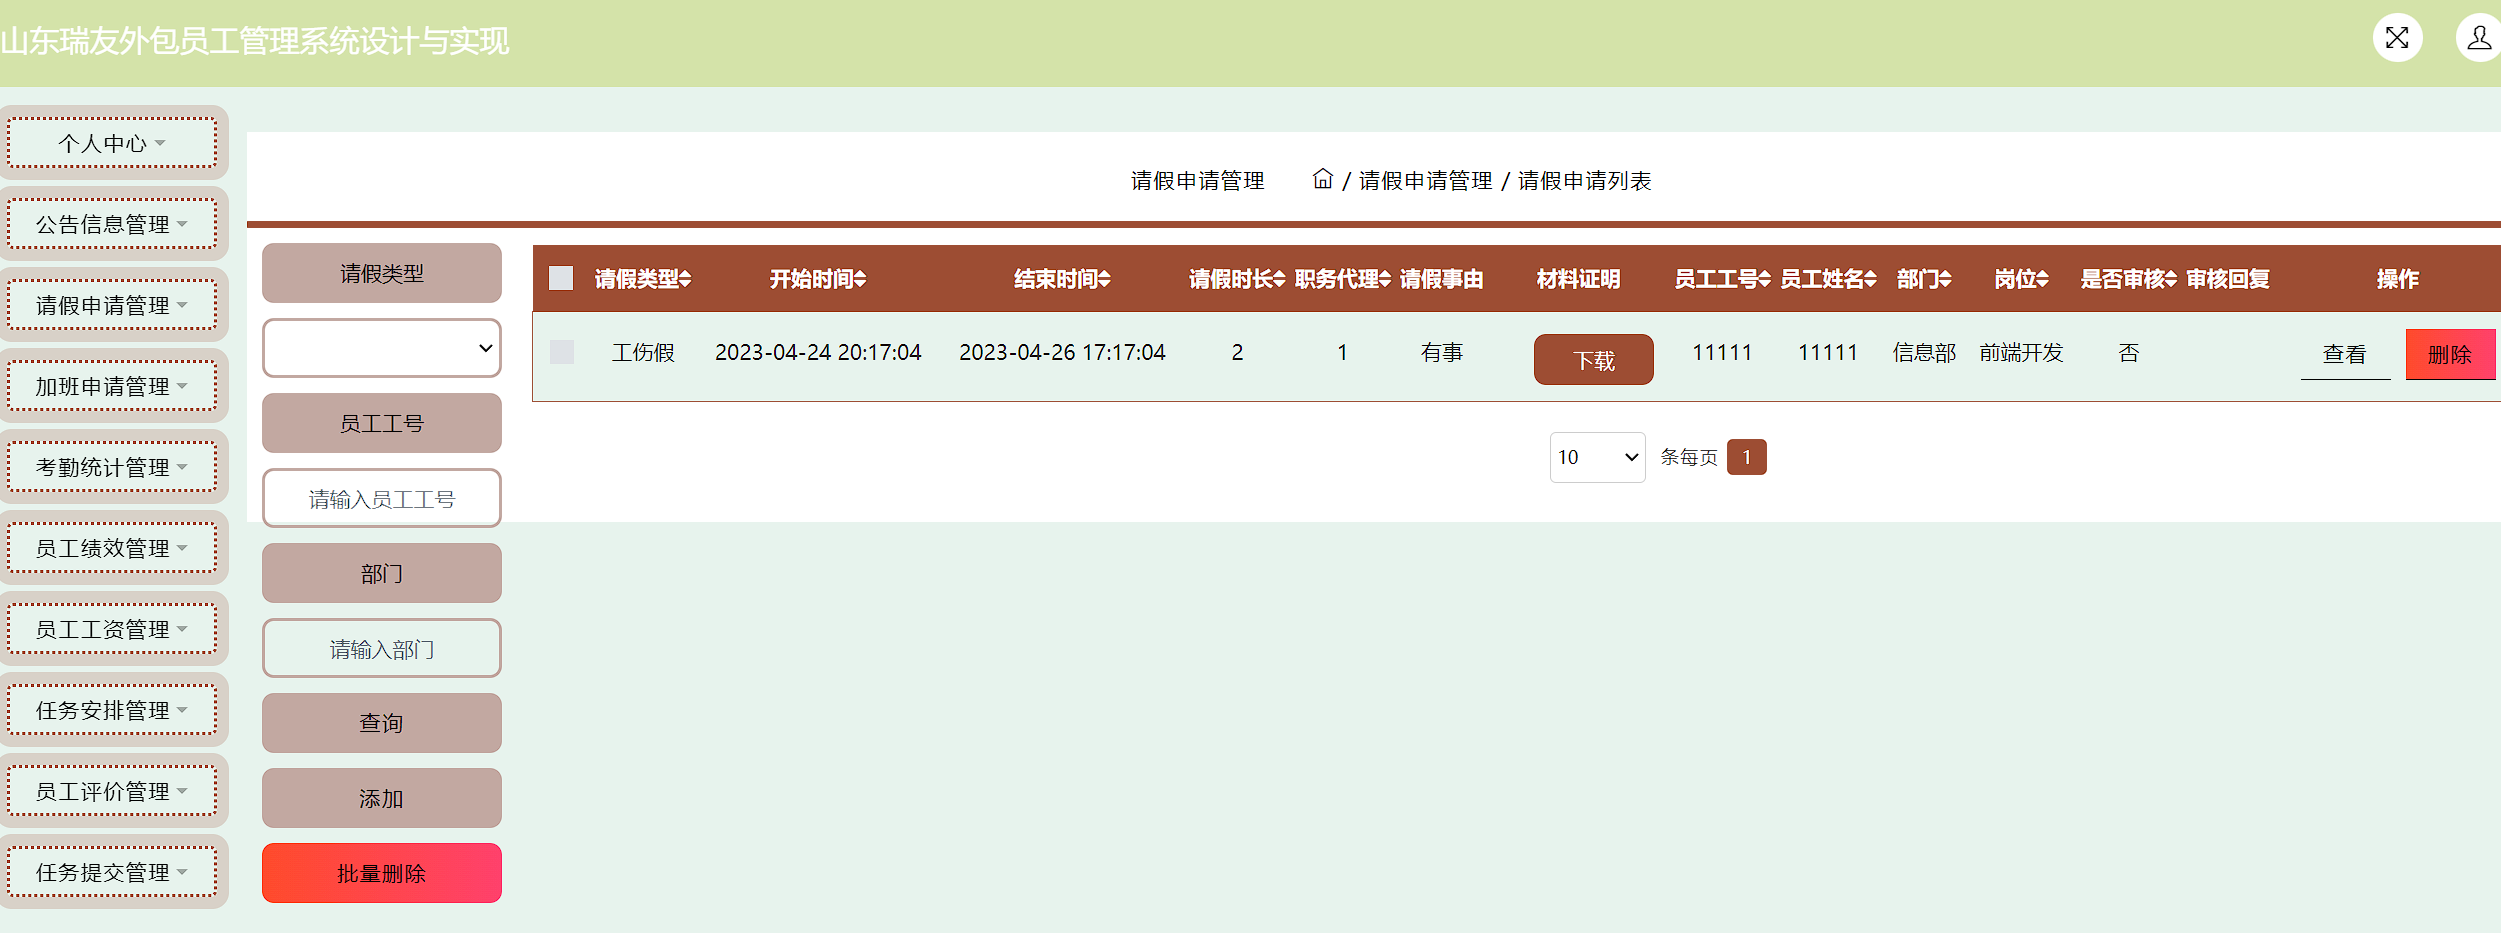Screen dimensions: 2501x933
Task: Go to page 1 in pagination
Action: point(1747,457)
